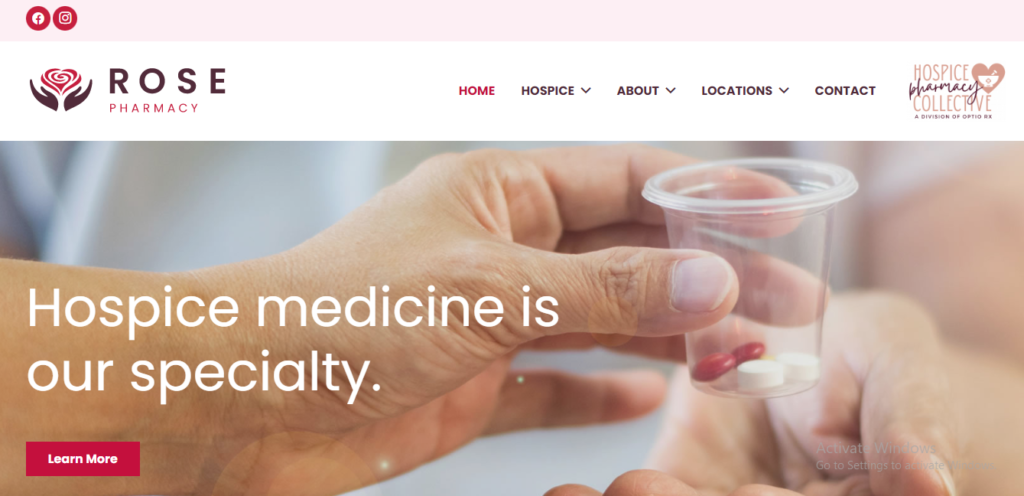The image size is (1024, 496).
Task: Click the 'Hospice medicine is our specialty' headline
Action: click(293, 342)
